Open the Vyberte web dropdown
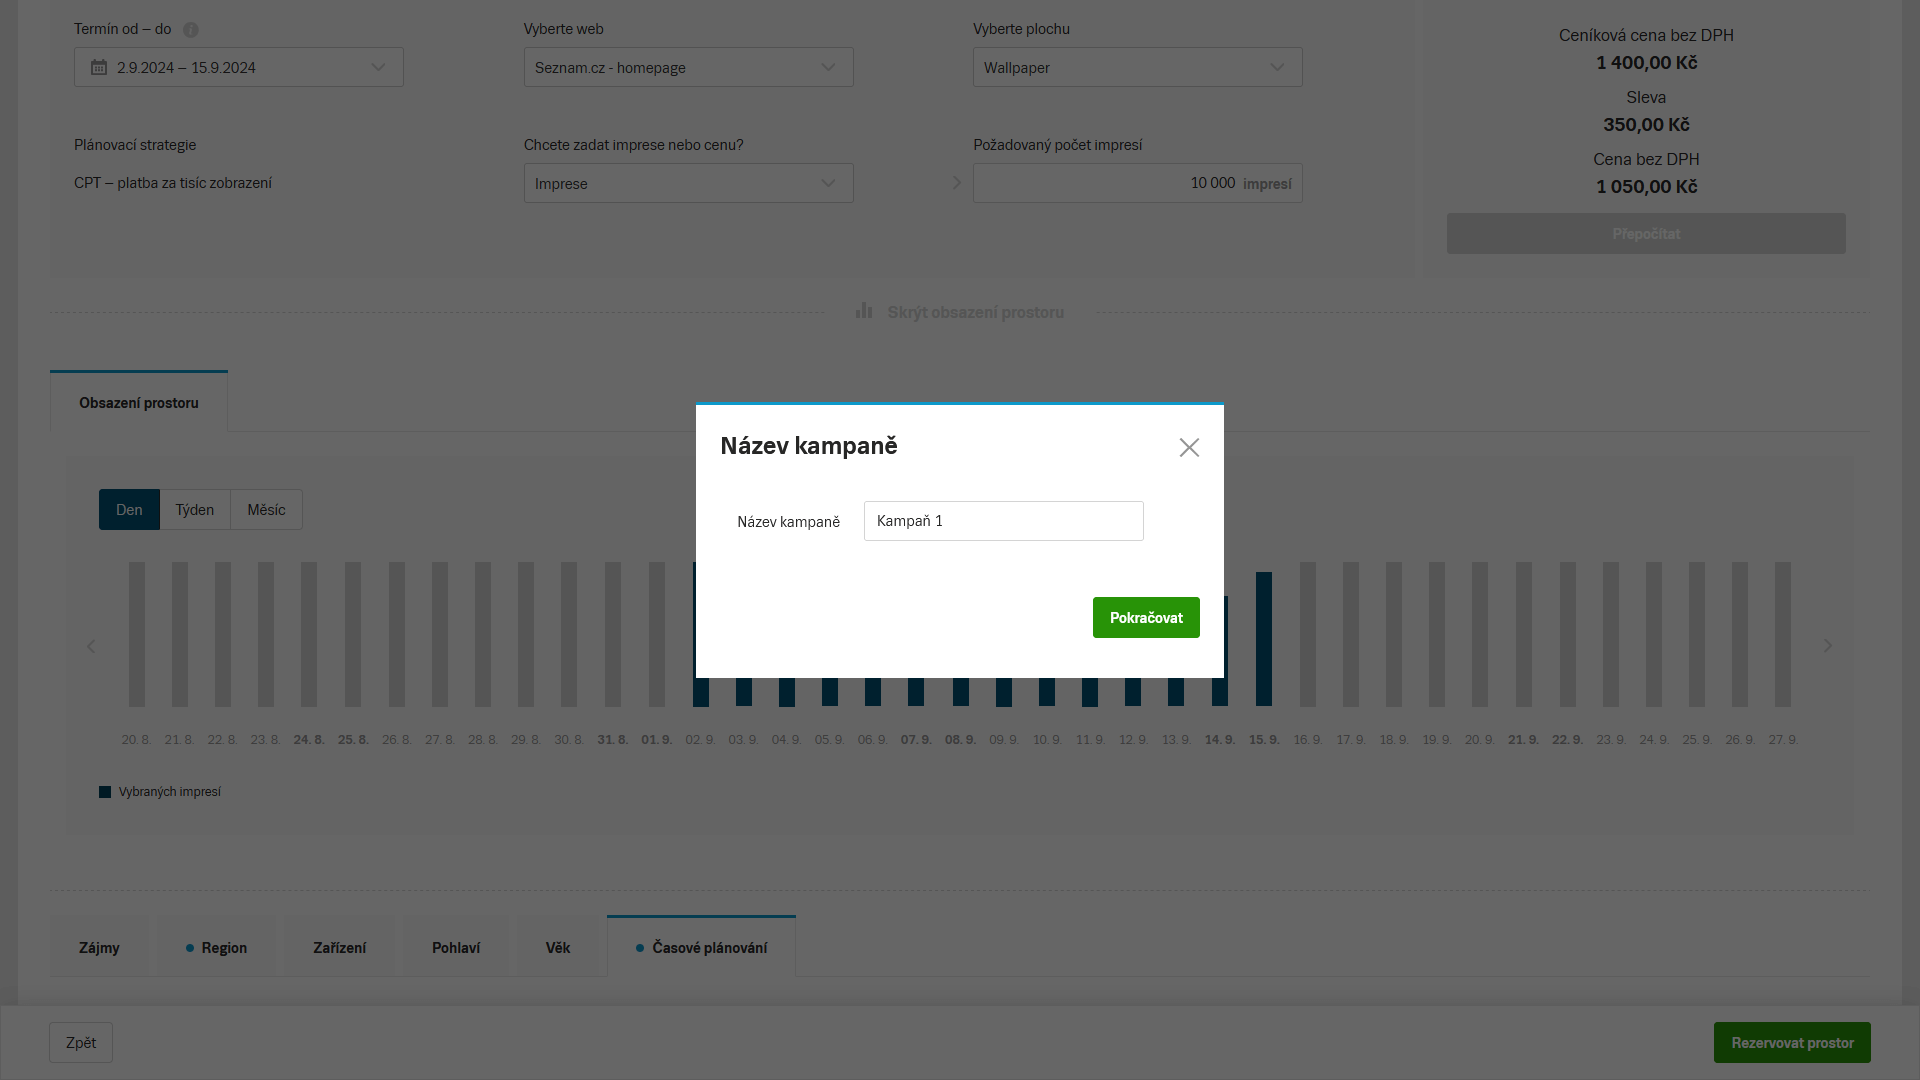Viewport: 1920px width, 1080px height. pos(688,67)
